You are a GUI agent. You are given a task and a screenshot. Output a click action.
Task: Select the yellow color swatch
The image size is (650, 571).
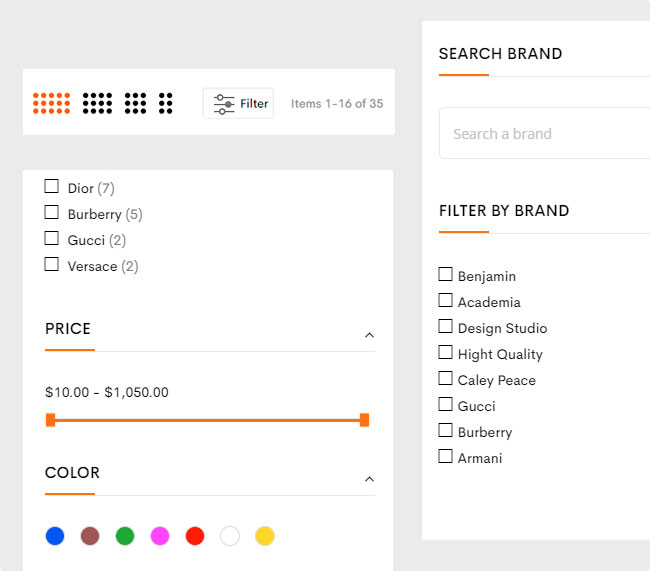(265, 536)
